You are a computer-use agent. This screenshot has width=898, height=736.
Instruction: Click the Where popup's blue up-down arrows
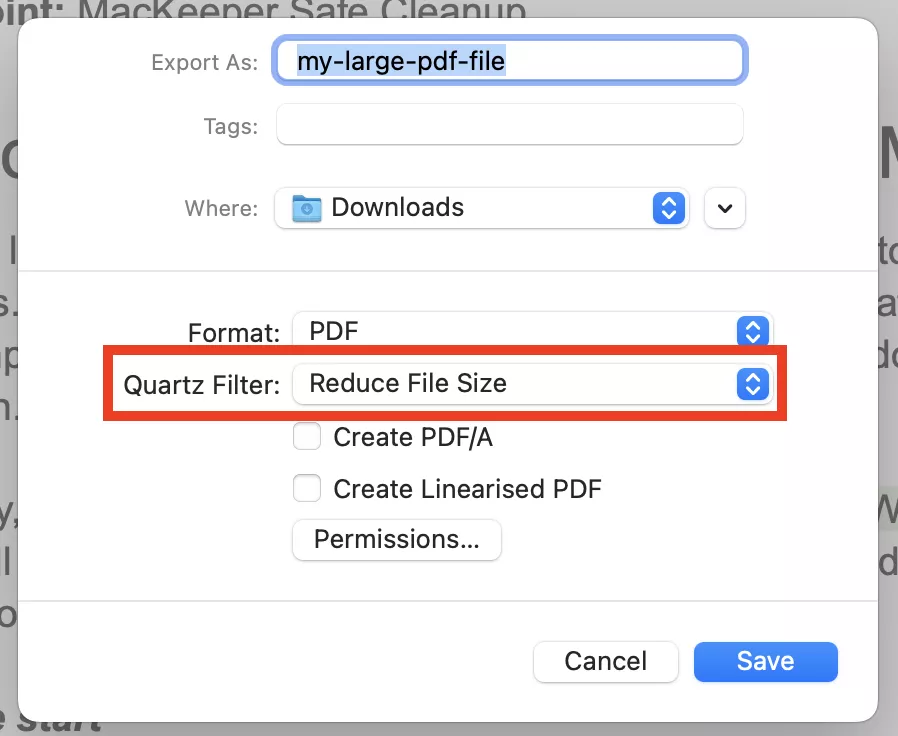(667, 208)
